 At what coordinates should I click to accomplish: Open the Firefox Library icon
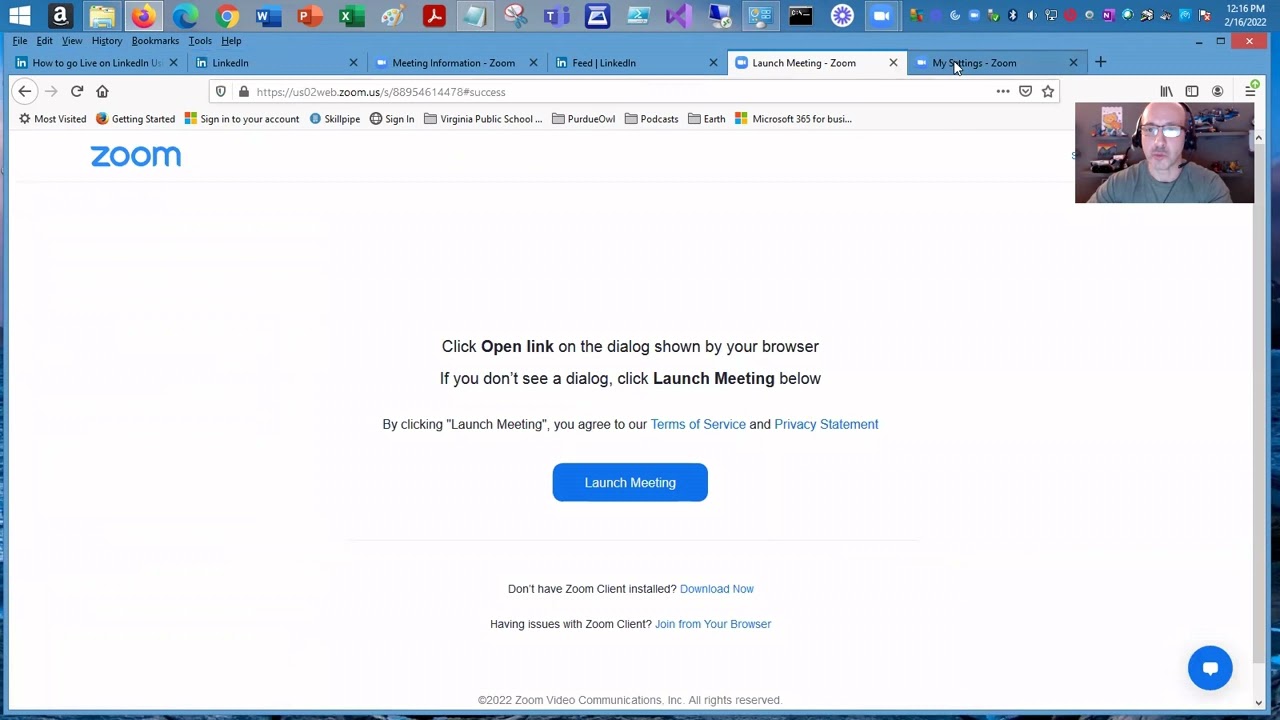(1166, 91)
